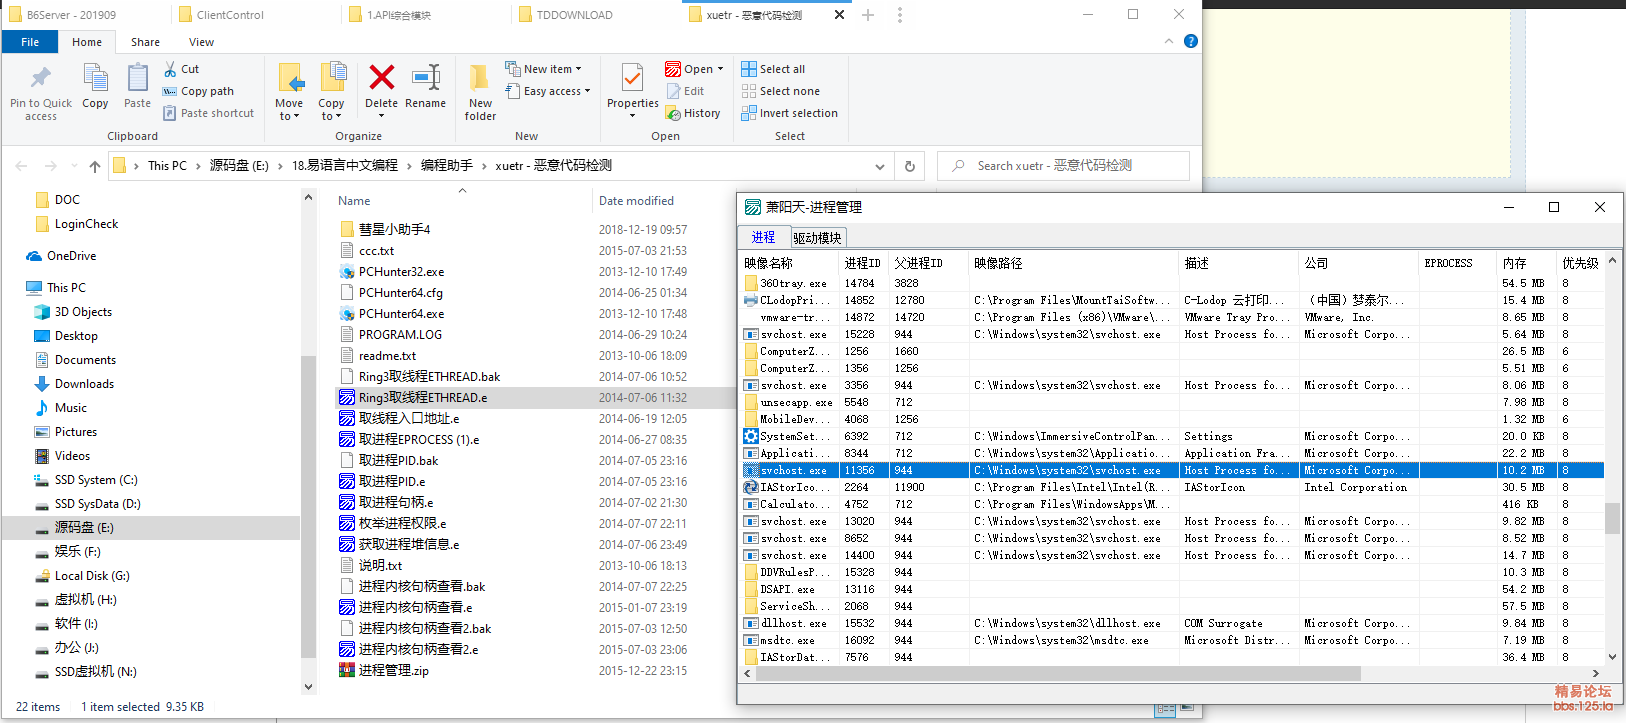Screen dimensions: 1626x723
Task: Refresh the current folder view
Action: pos(910,166)
